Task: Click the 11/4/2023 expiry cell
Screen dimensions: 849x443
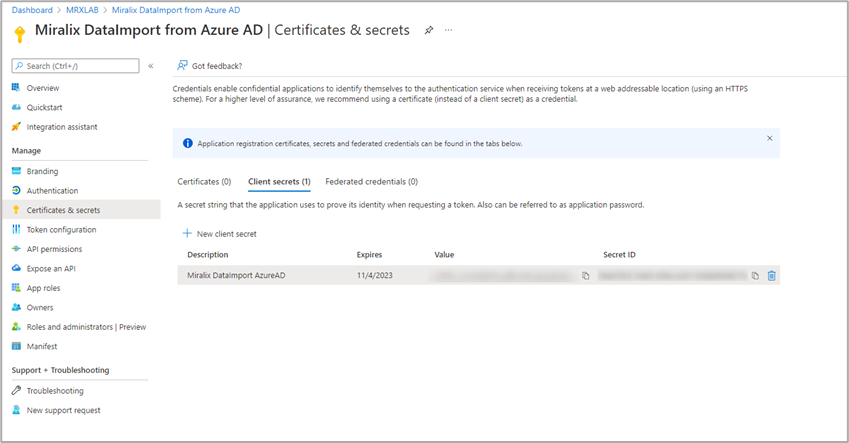Action: (x=375, y=275)
